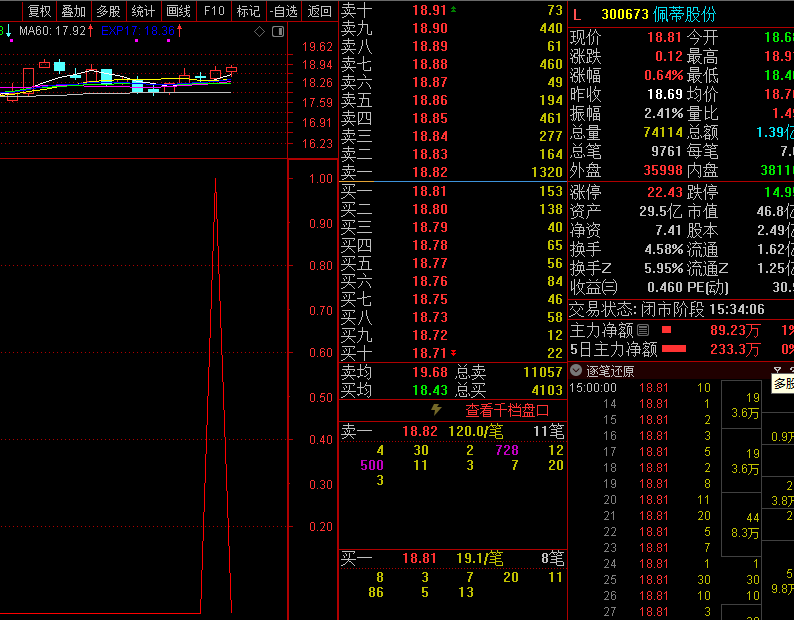Open the 统计 statistics menu
The height and width of the screenshot is (620, 794).
click(x=143, y=11)
